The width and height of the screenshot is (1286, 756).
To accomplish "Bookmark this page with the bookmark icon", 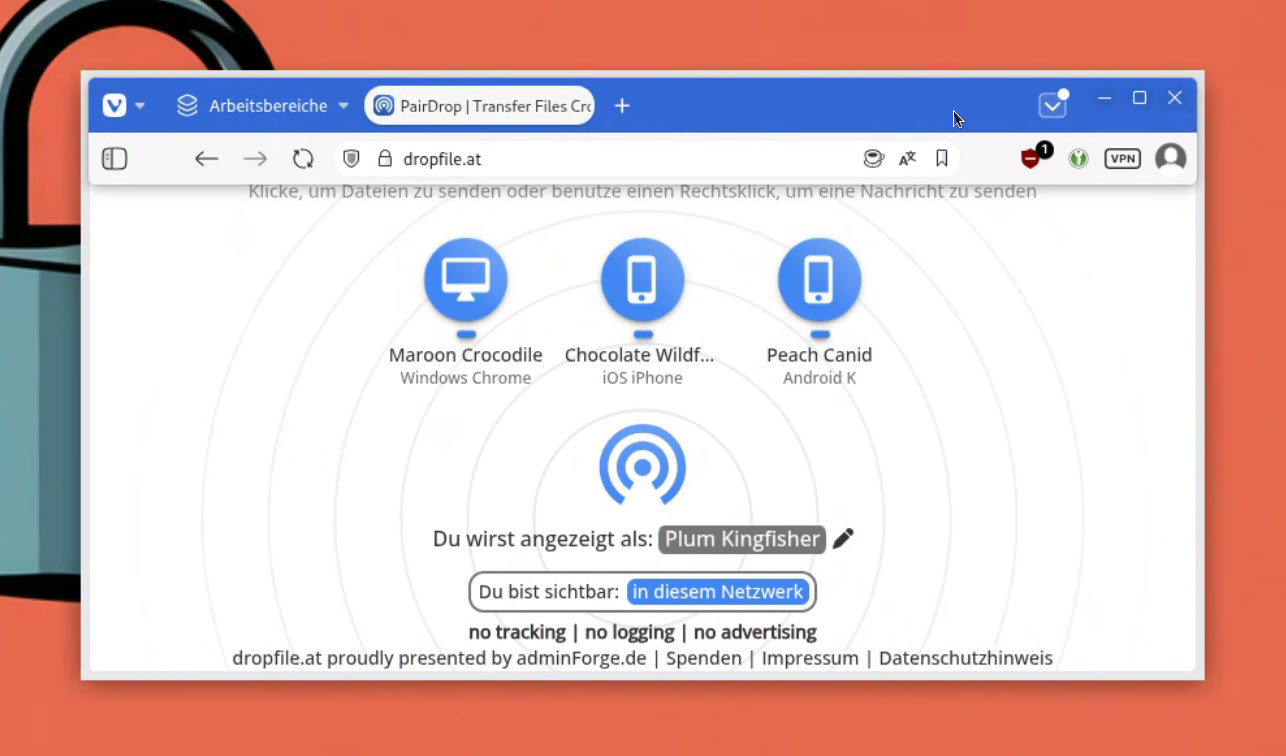I will point(941,159).
